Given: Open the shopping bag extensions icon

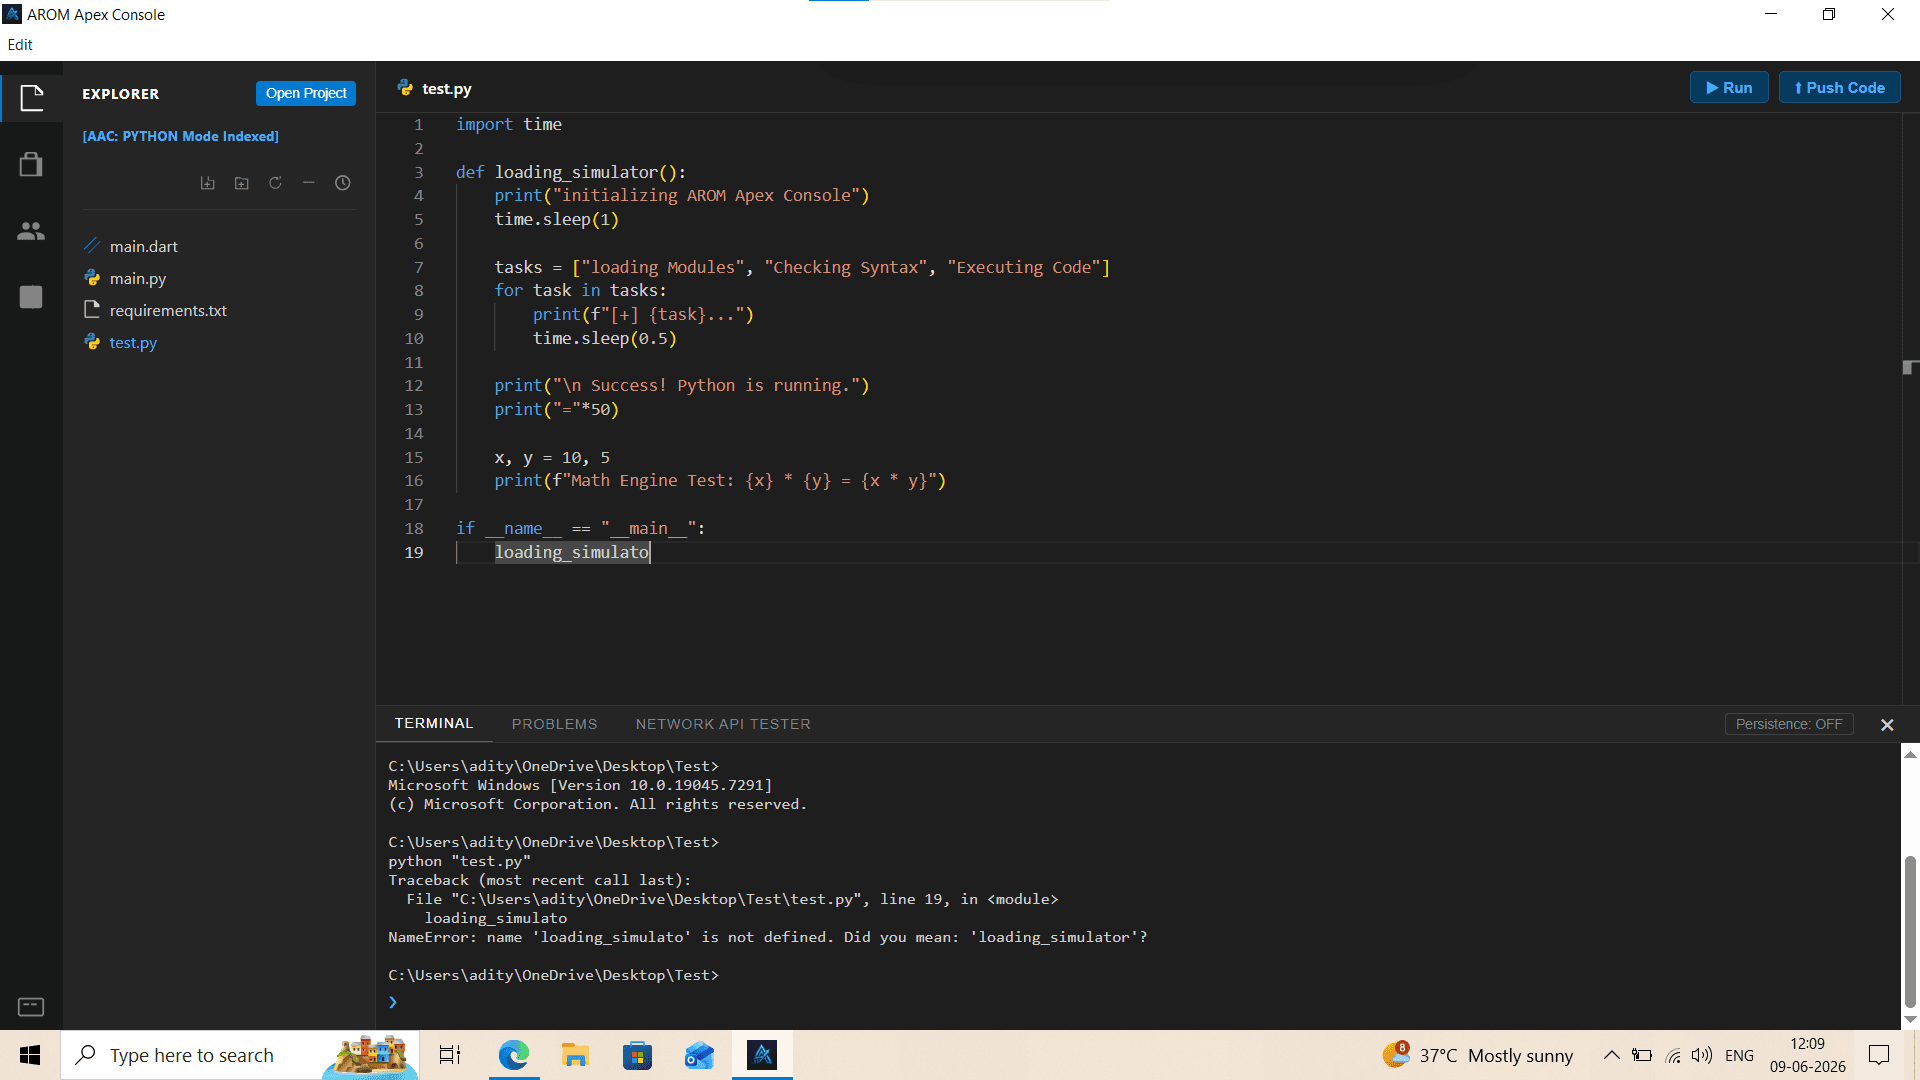Looking at the screenshot, I should point(31,164).
